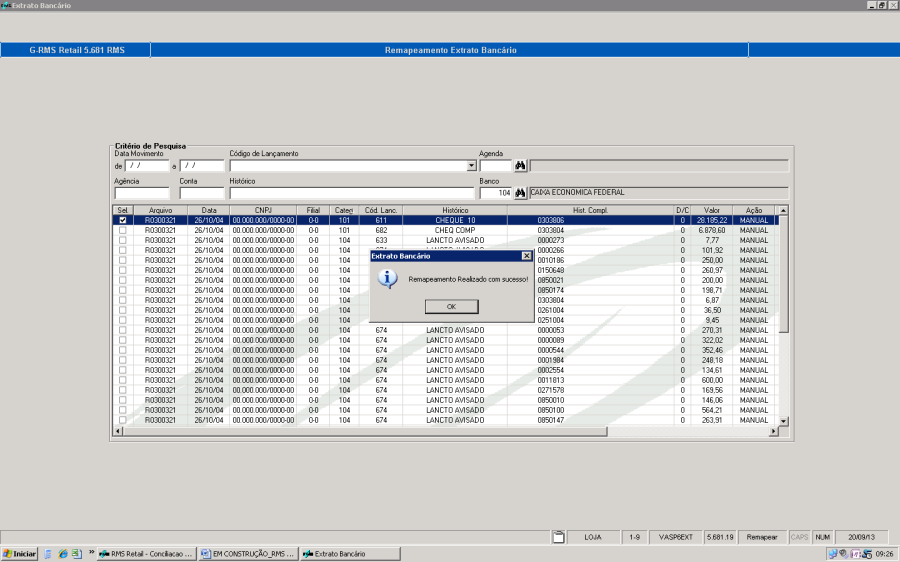Click the network tray icon
900x562 pixels.
click(x=832, y=554)
